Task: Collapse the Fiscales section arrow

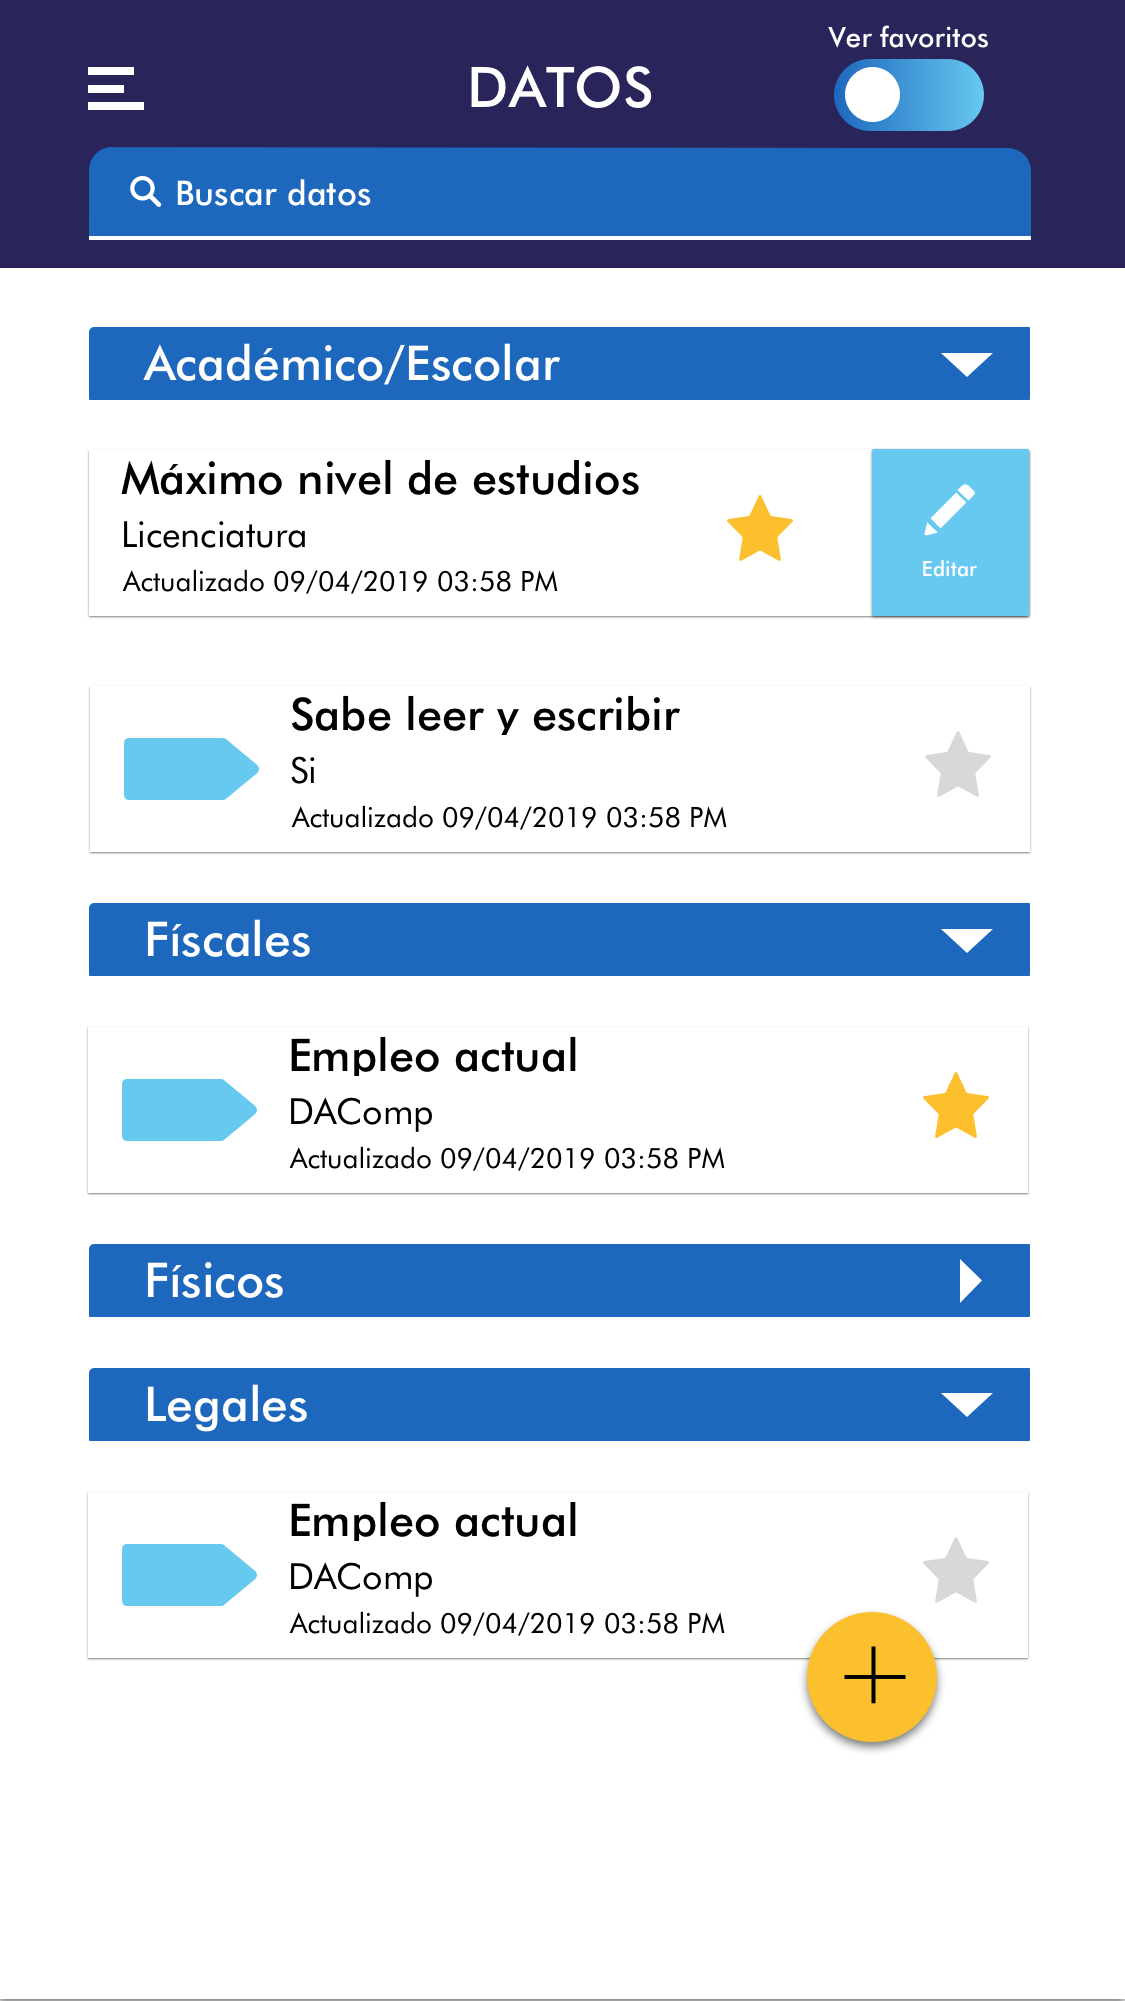Action: click(x=966, y=940)
